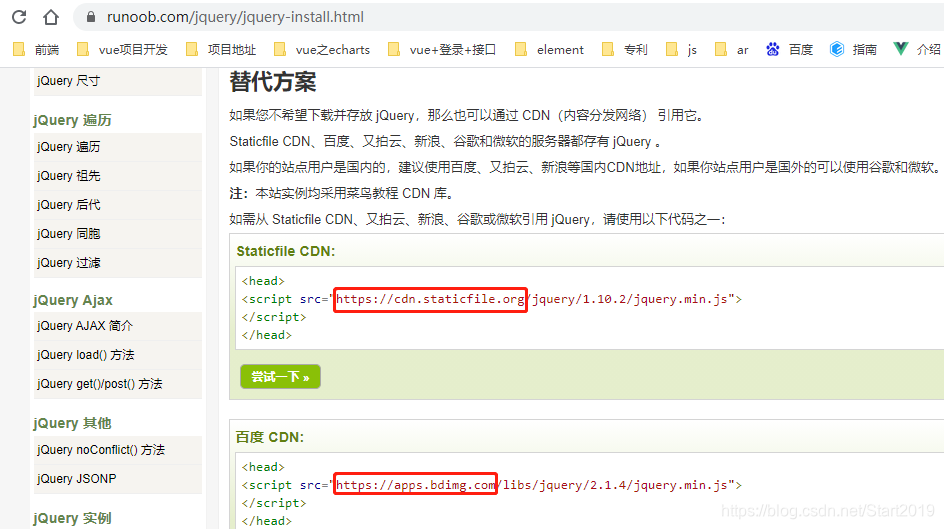Open jQuery 后代 sidebar link
The height and width of the screenshot is (529, 944).
[118, 205]
